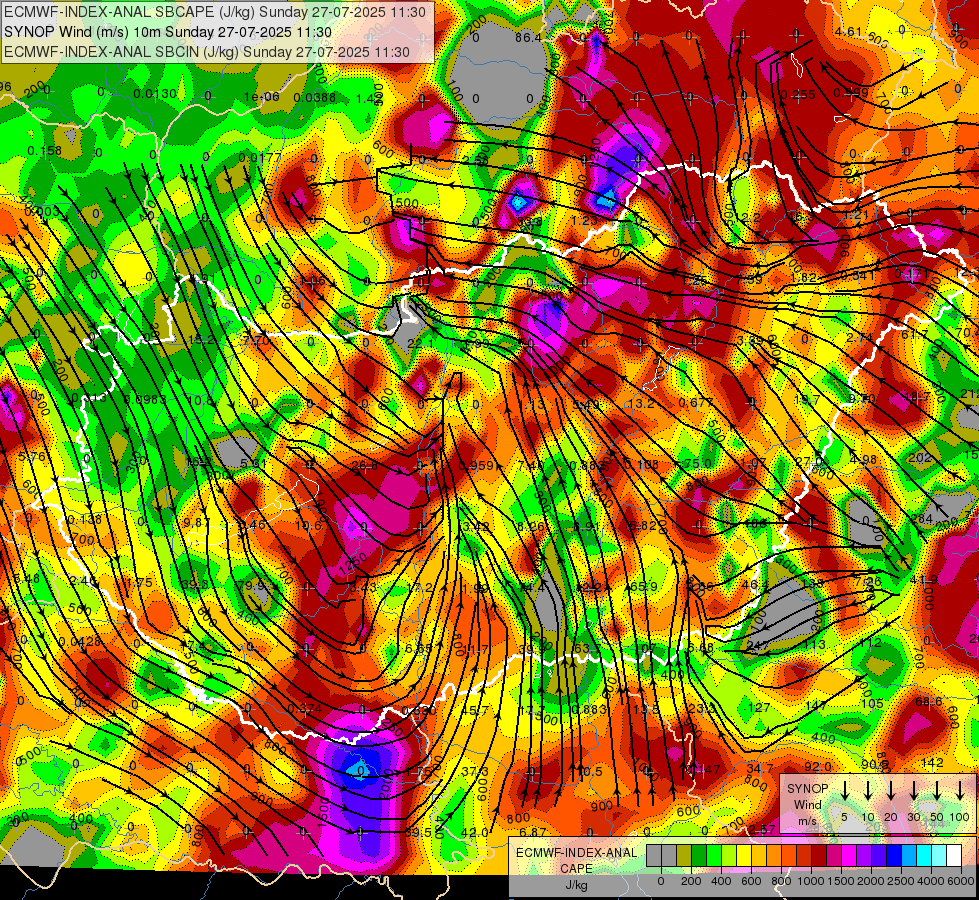Click the ECMWF-INDEX-ANAL legend label
Viewport: 979px width, 900px height.
[x=576, y=853]
